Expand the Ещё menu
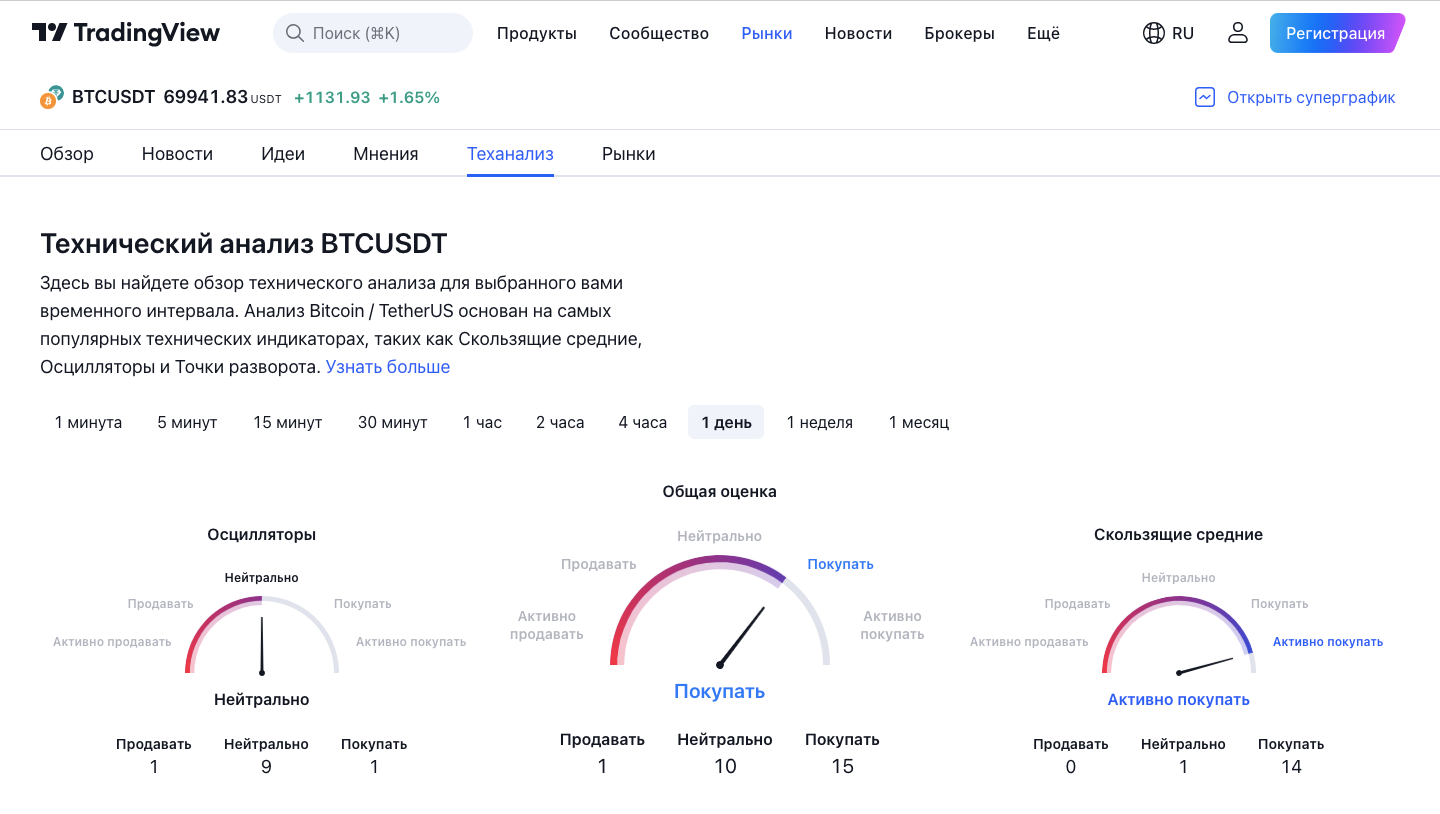Screen dimensions: 1440x814 pyautogui.click(x=1043, y=33)
